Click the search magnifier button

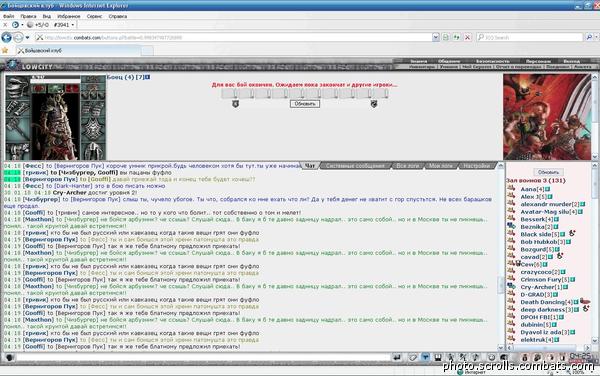589,37
